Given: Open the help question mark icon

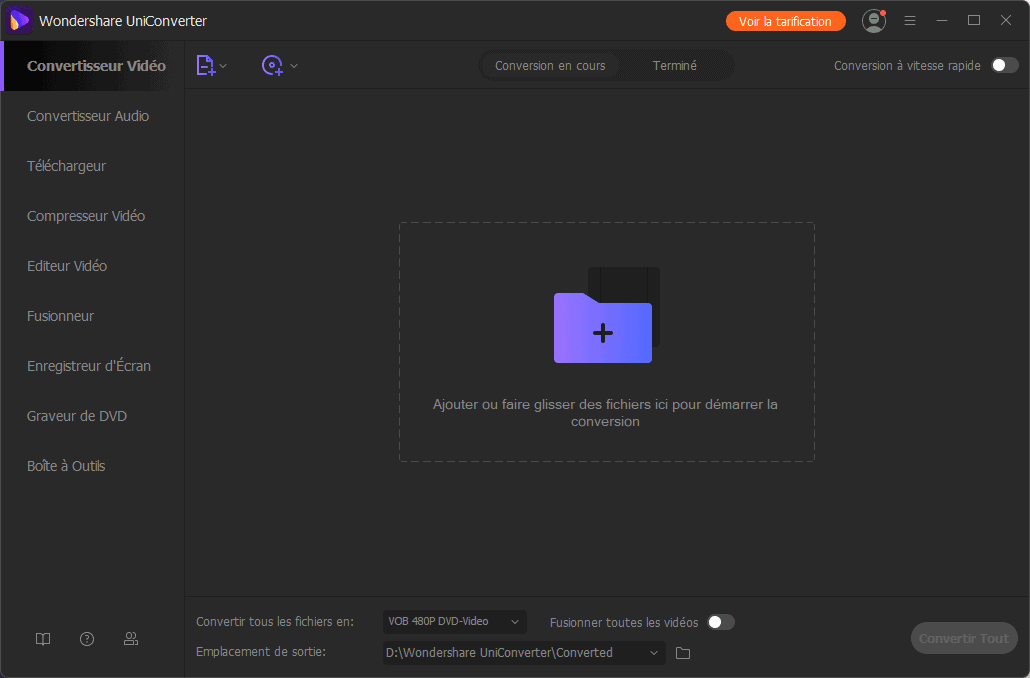Looking at the screenshot, I should point(87,639).
